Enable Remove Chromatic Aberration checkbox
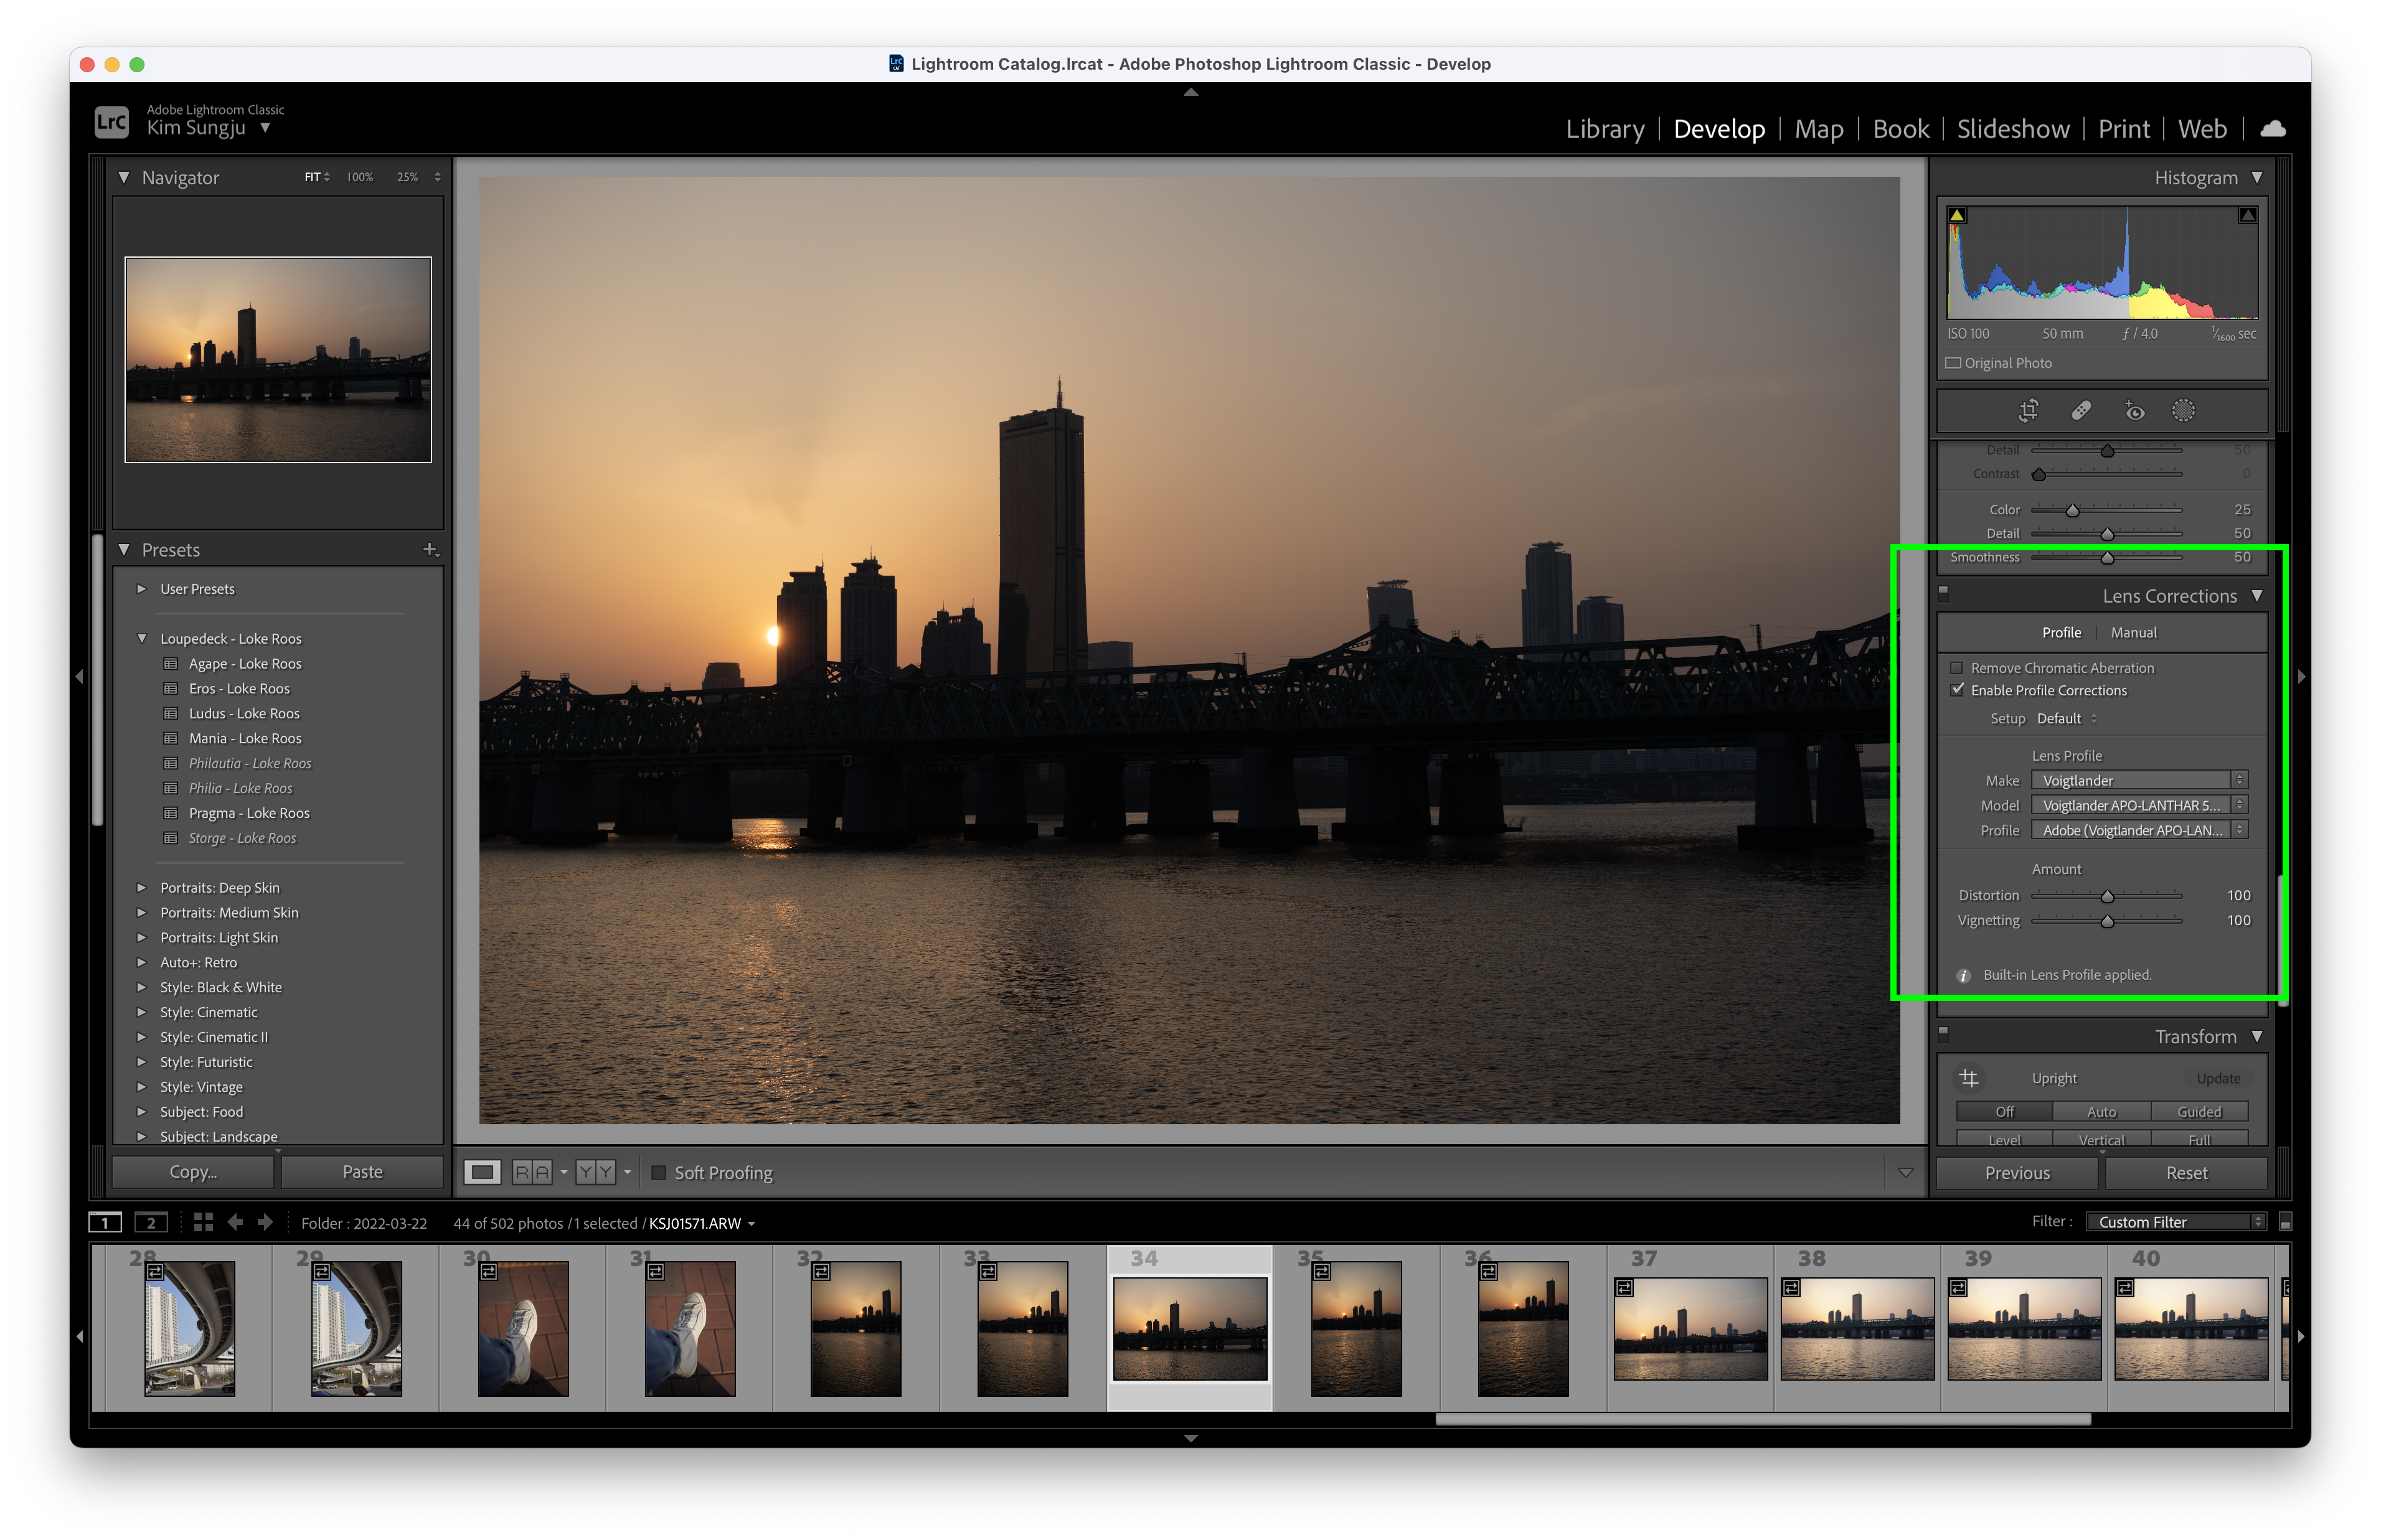2381x1540 pixels. 1956,668
